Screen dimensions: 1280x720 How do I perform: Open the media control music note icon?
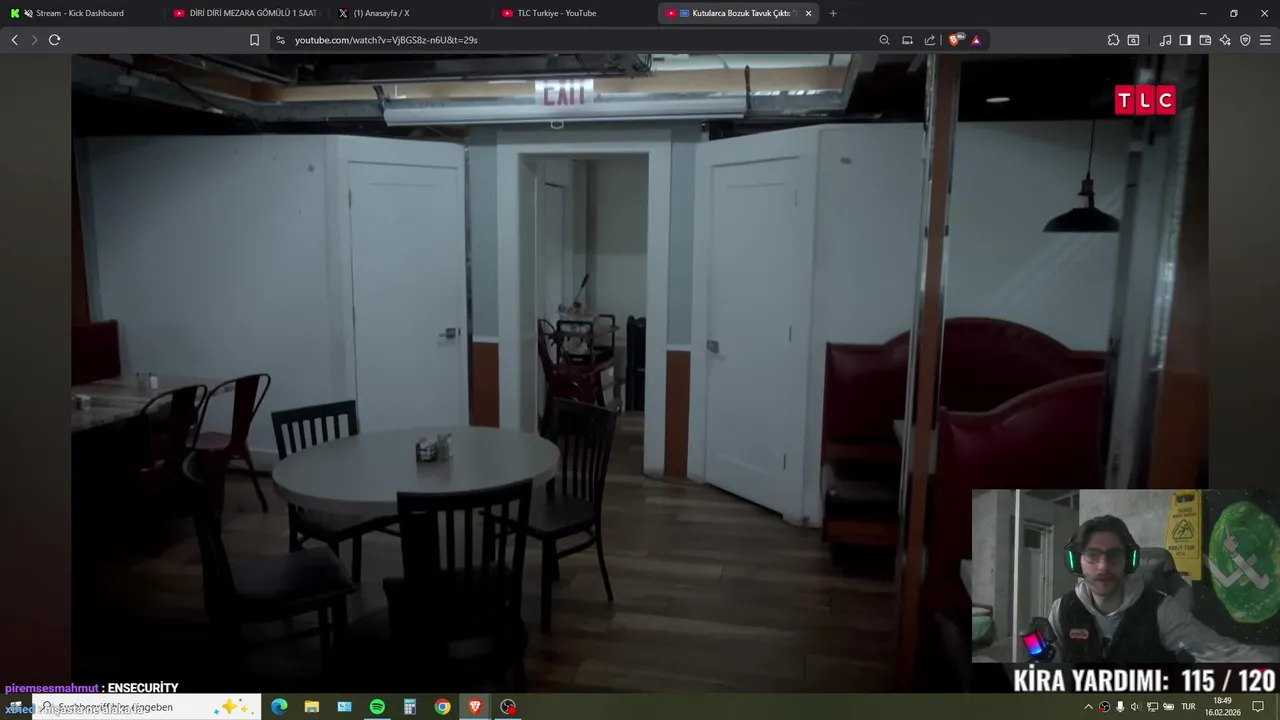click(x=1165, y=40)
